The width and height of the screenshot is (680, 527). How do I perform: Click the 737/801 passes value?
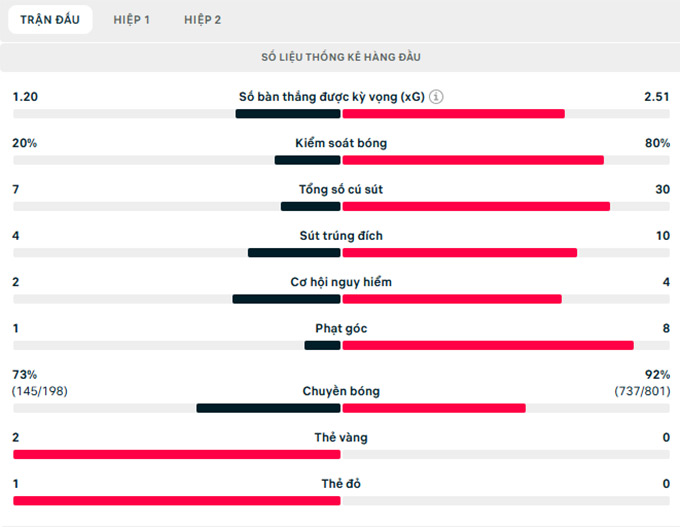pyautogui.click(x=642, y=391)
